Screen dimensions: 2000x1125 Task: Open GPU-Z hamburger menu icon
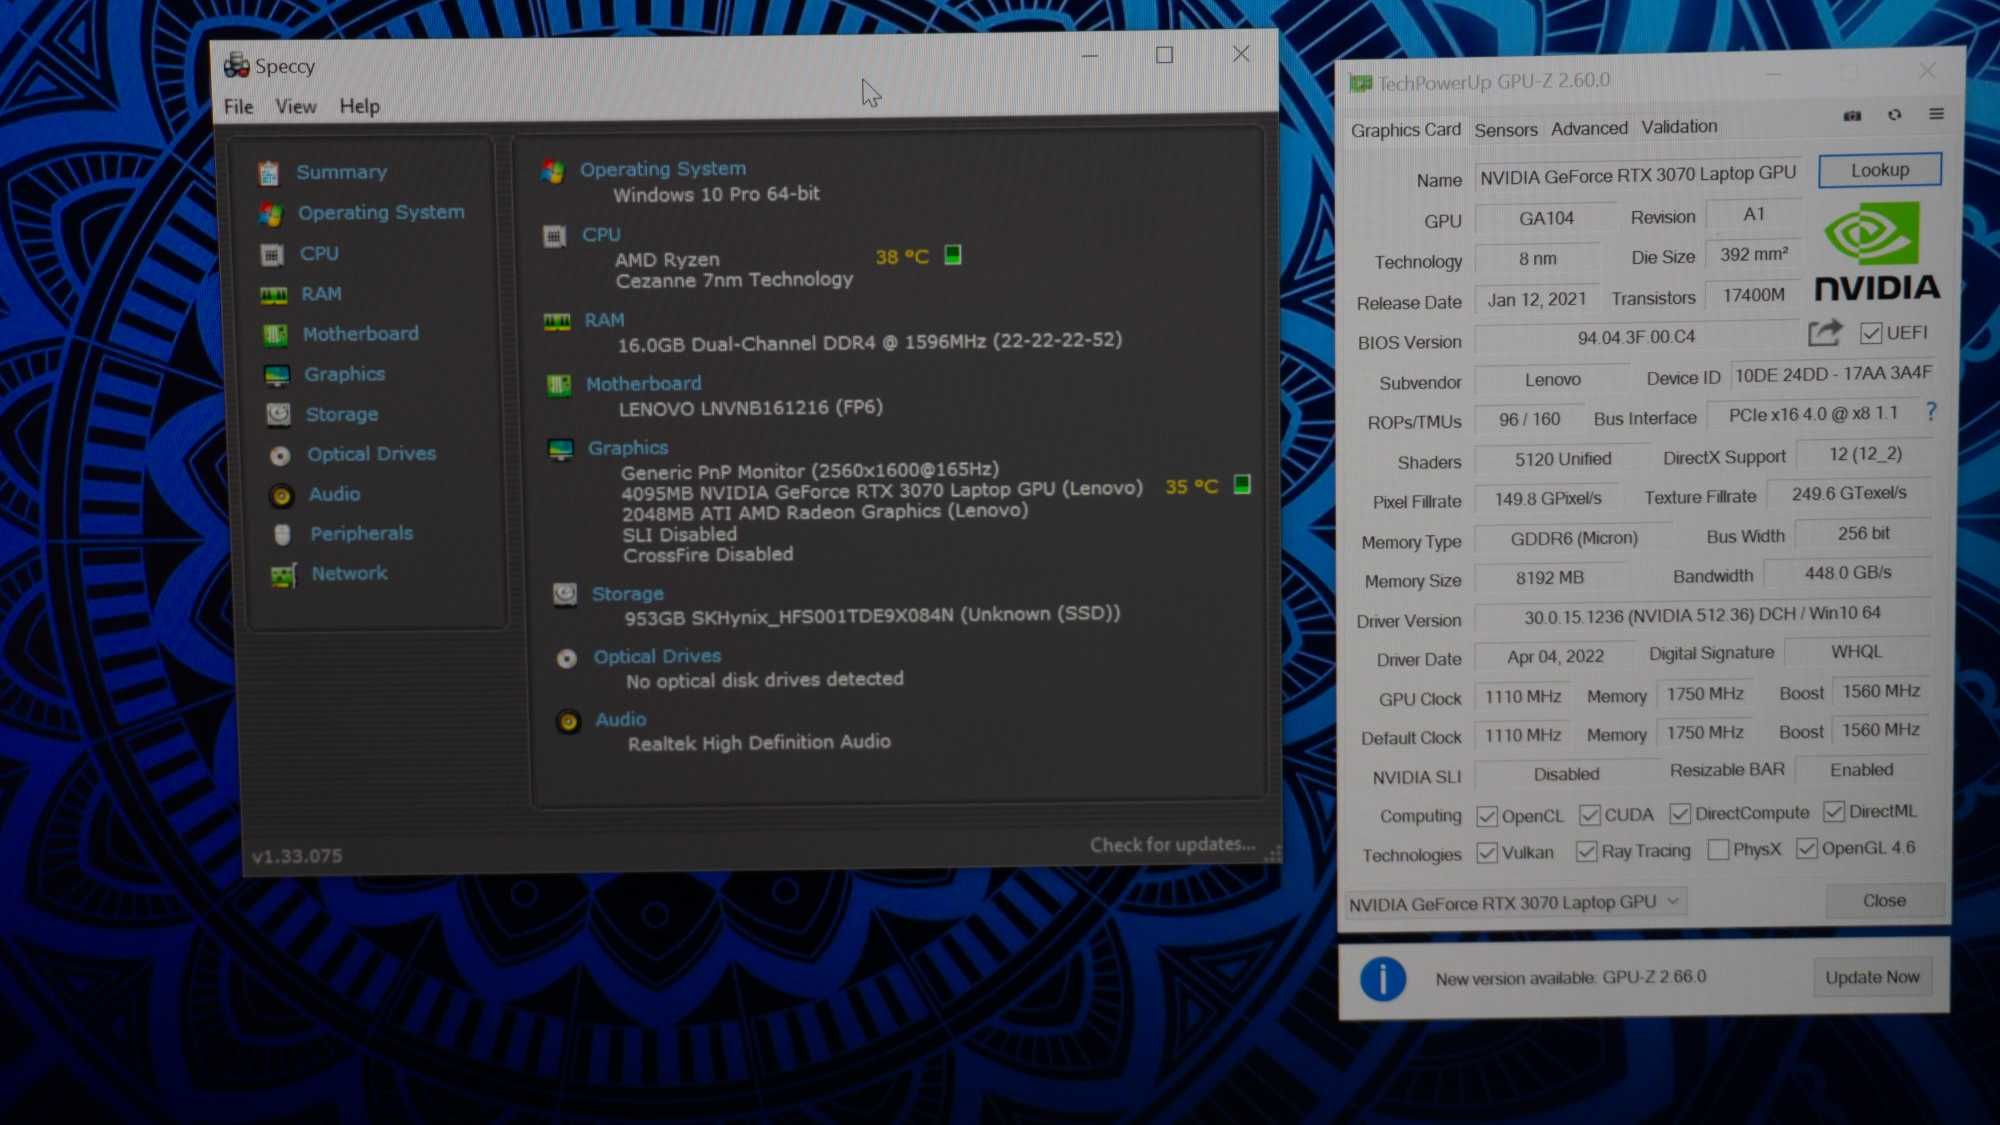1936,114
